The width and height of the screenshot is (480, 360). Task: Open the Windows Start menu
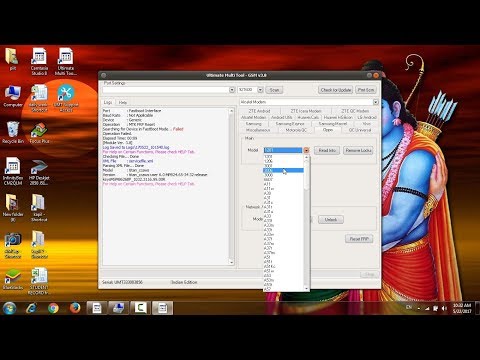[x=10, y=308]
